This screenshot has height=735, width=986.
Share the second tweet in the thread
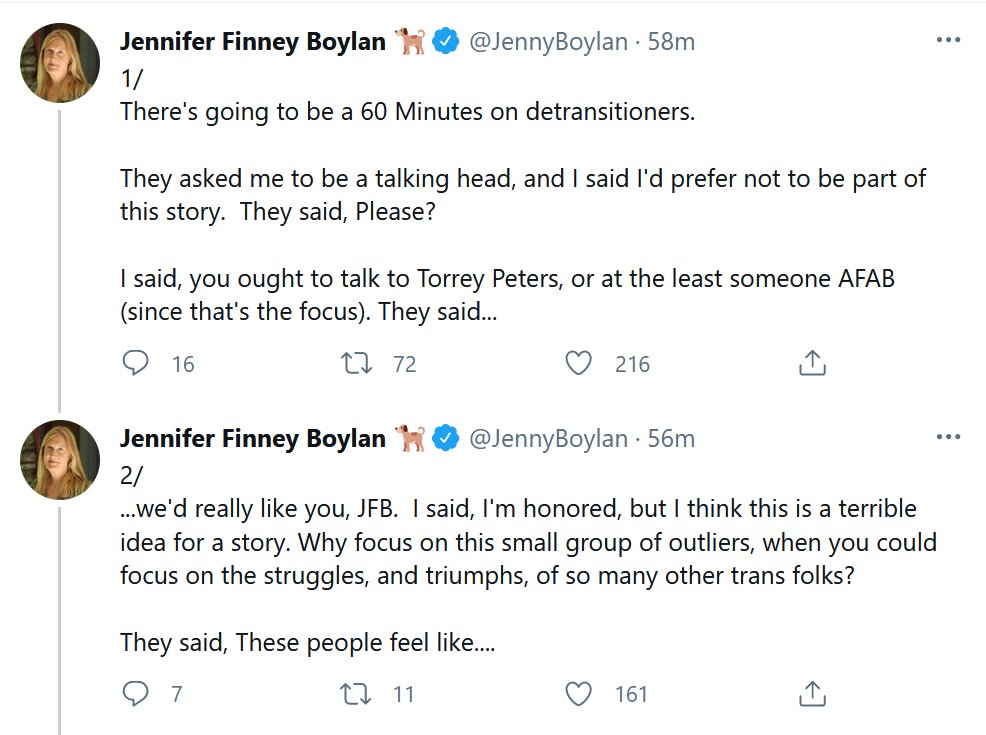pos(812,693)
